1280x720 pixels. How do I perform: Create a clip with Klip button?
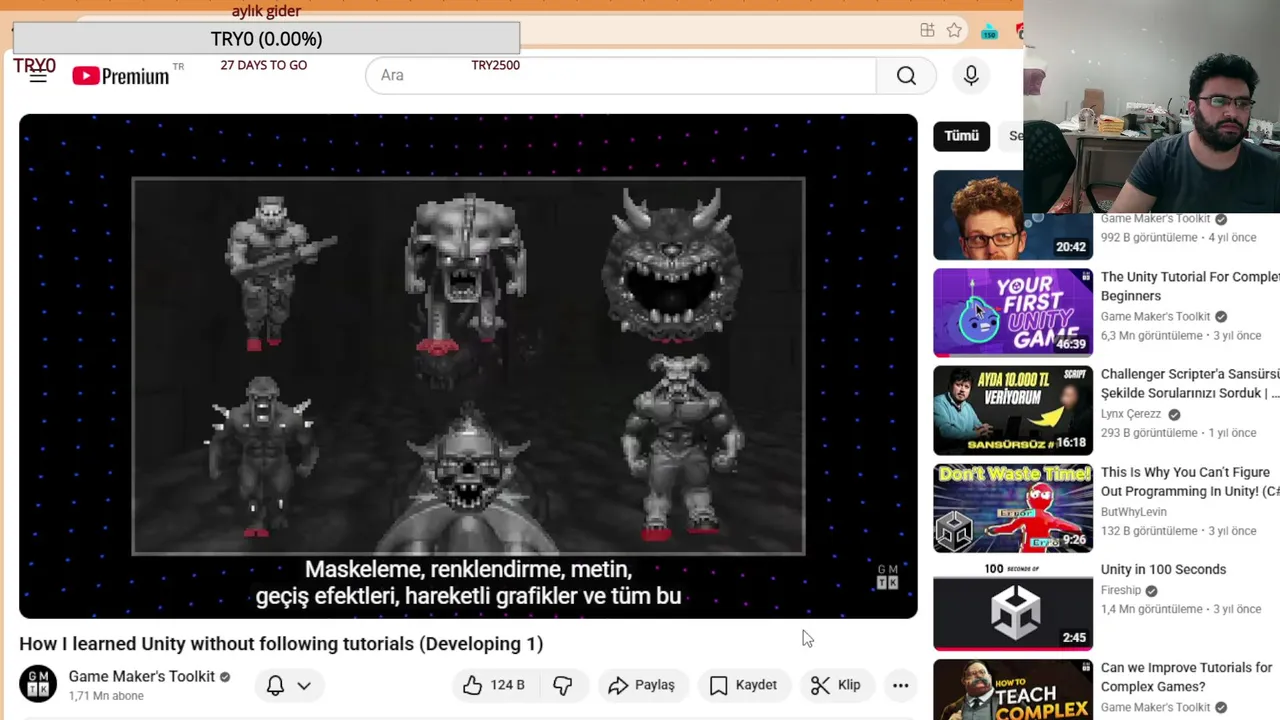(836, 685)
